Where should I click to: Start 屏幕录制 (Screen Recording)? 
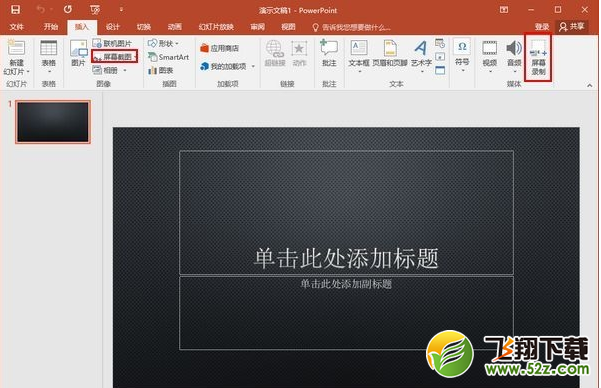pos(538,57)
